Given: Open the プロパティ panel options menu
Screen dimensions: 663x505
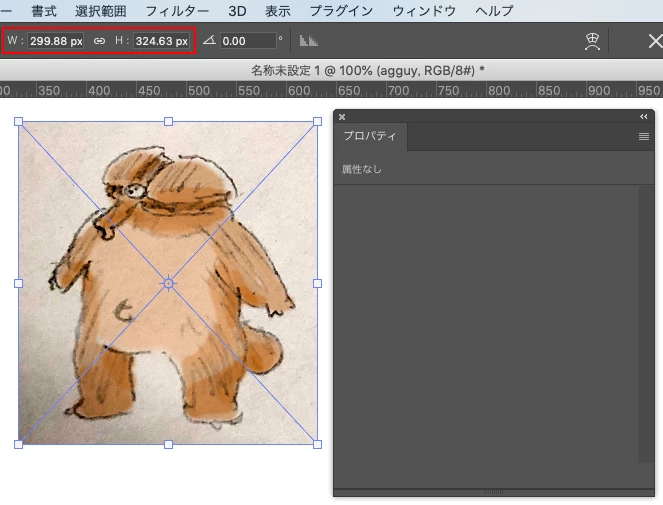Looking at the screenshot, I should pyautogui.click(x=644, y=136).
